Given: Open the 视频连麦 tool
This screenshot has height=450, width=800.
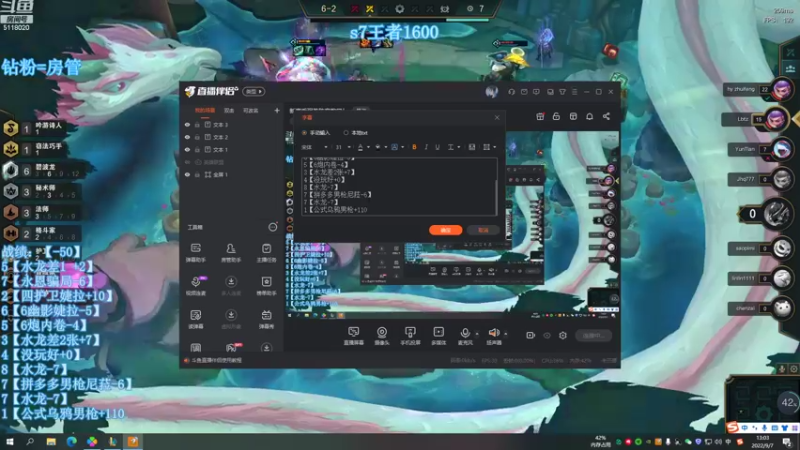Looking at the screenshot, I should tap(195, 286).
